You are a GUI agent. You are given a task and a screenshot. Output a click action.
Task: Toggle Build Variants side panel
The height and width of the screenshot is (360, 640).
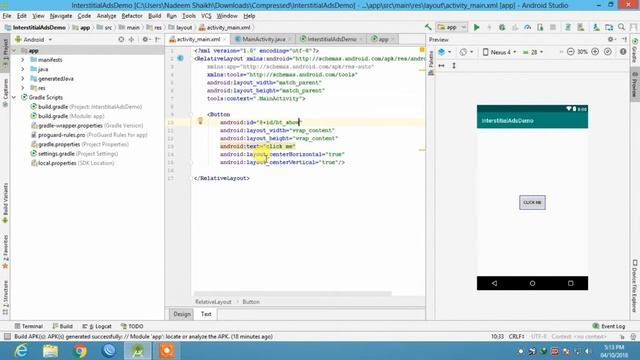coord(5,203)
